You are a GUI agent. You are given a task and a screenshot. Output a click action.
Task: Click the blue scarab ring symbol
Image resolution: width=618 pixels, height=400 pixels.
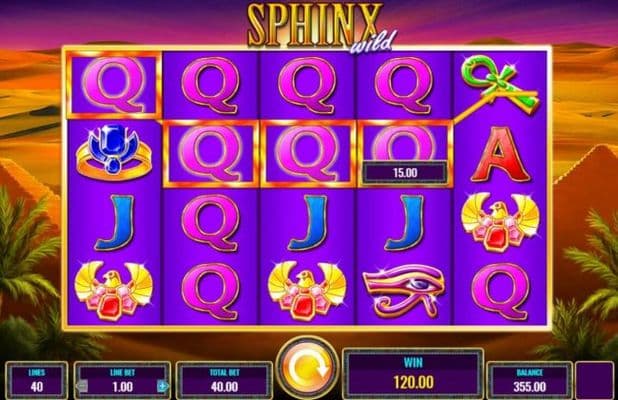point(114,153)
